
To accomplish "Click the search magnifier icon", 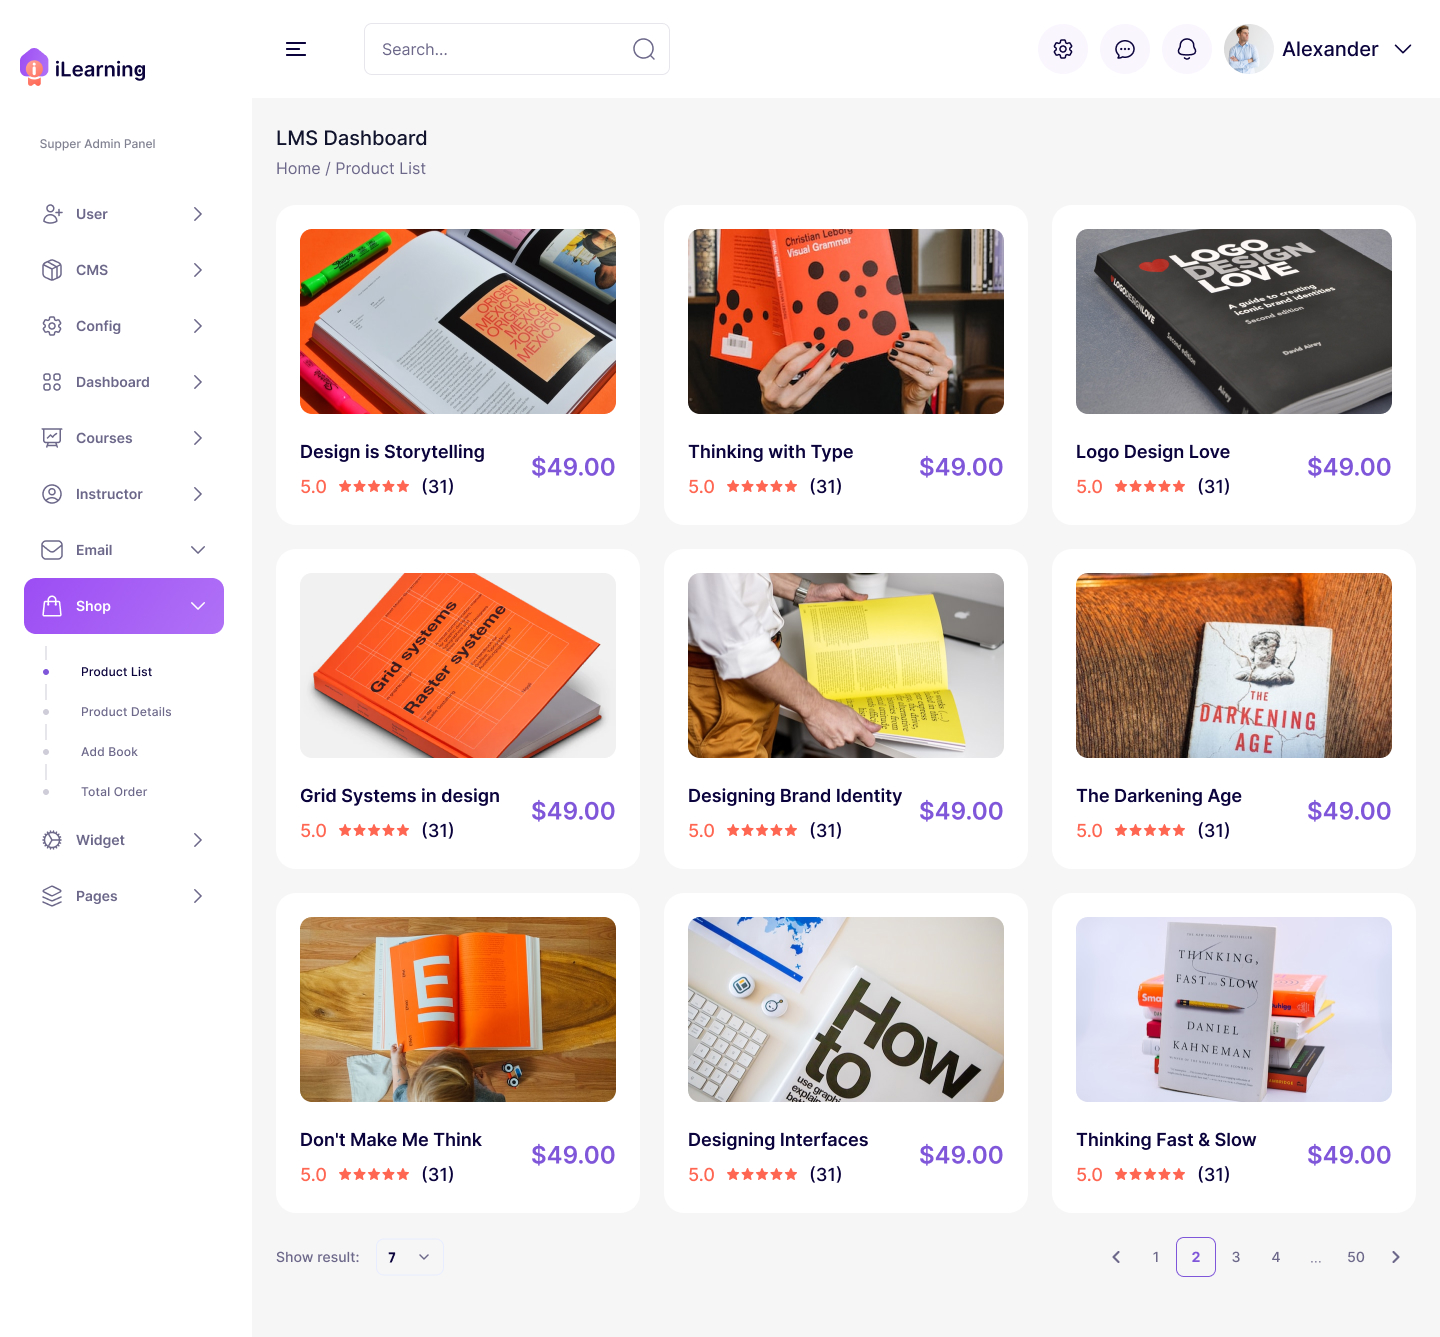I will [x=644, y=49].
